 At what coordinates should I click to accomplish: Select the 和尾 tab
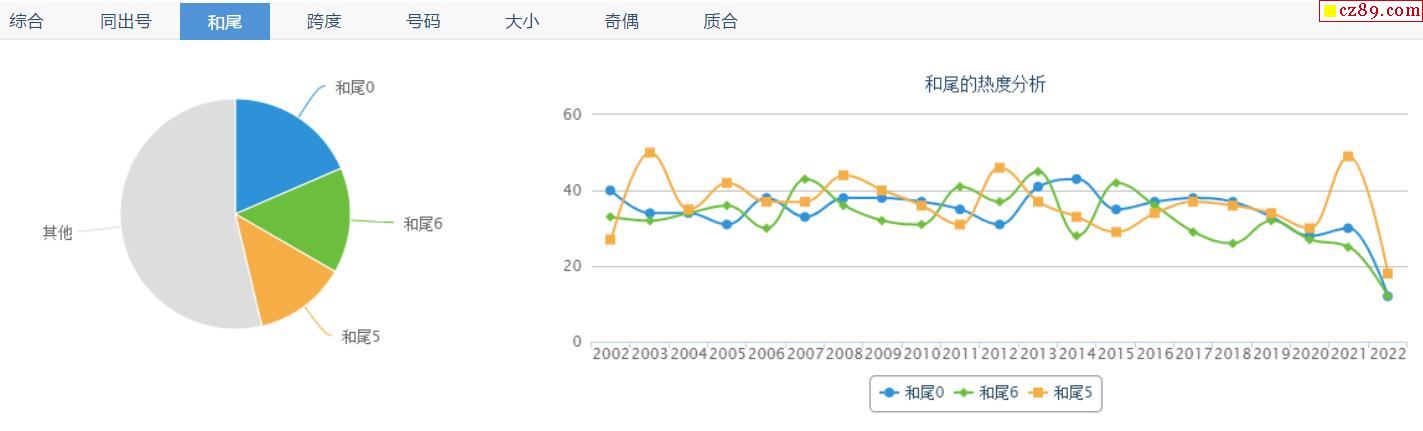coord(224,21)
